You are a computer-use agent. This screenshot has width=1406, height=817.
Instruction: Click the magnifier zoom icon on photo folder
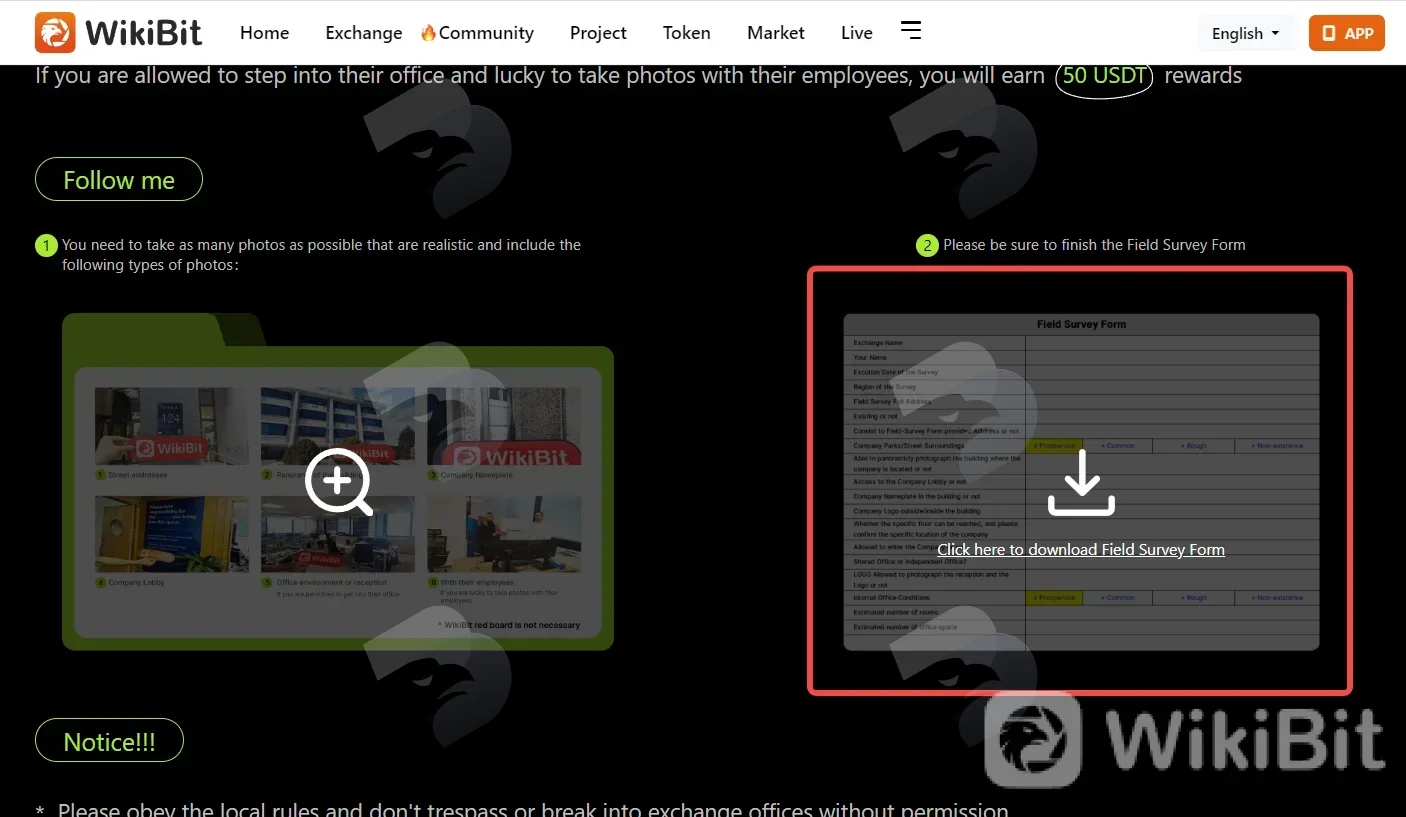tap(339, 482)
